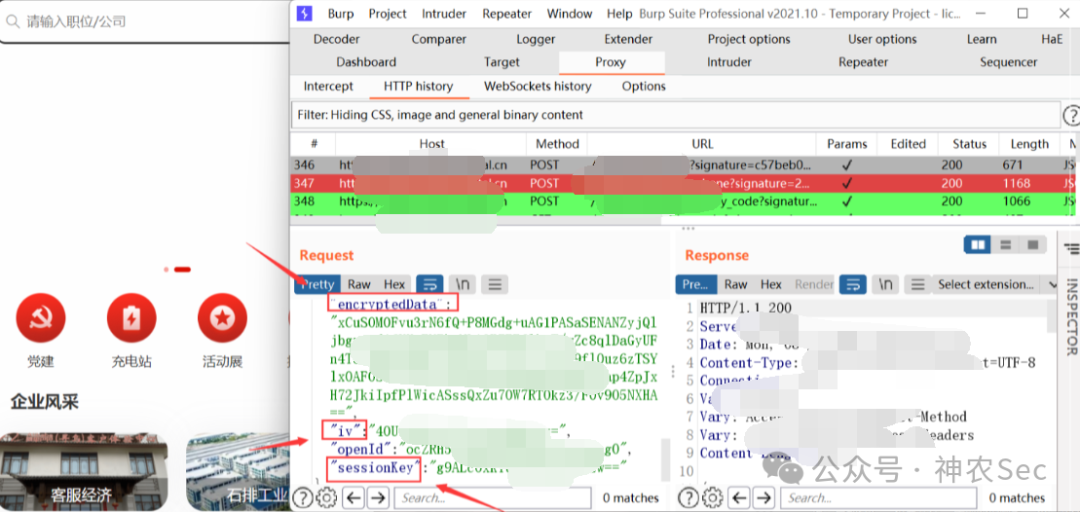Select the Hex view in Response pane
The width and height of the screenshot is (1080, 512).
tap(771, 284)
